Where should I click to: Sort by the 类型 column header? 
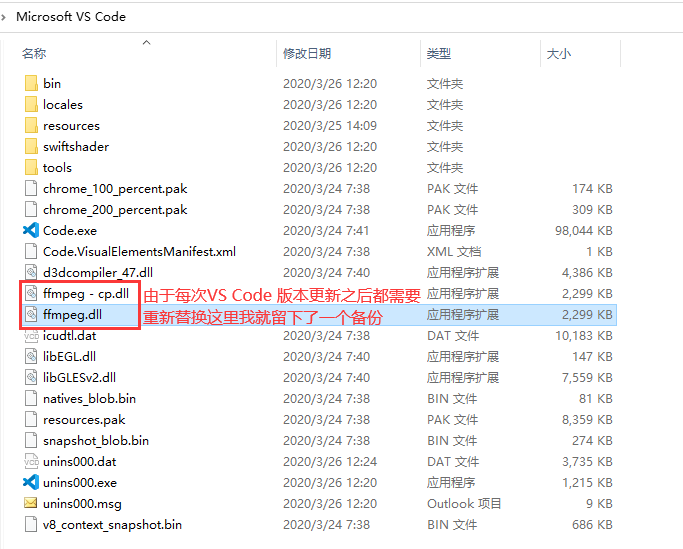[439, 54]
